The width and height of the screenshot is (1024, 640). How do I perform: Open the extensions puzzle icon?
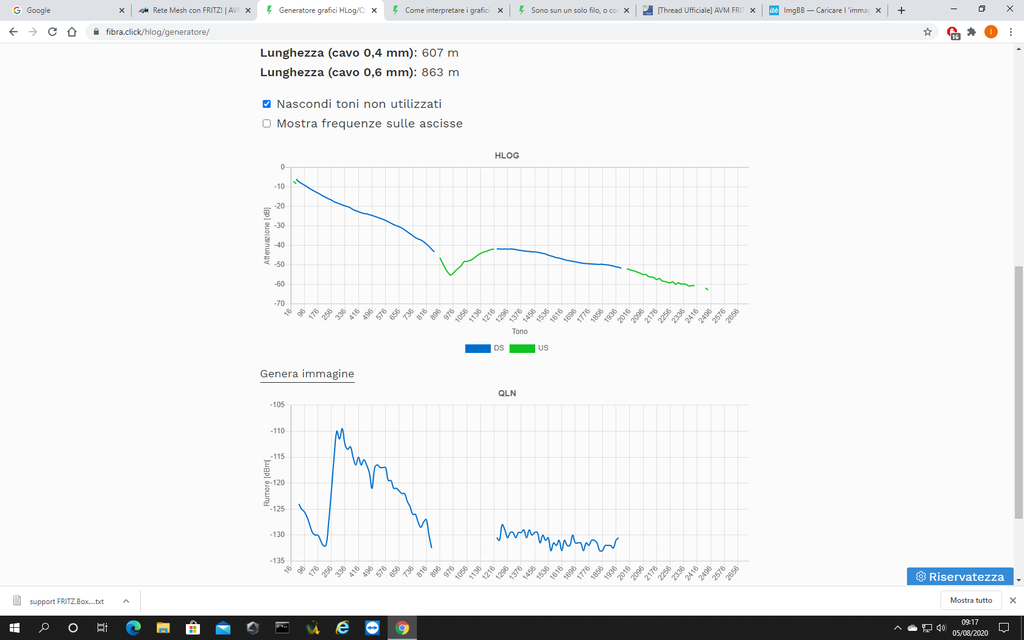coord(972,31)
